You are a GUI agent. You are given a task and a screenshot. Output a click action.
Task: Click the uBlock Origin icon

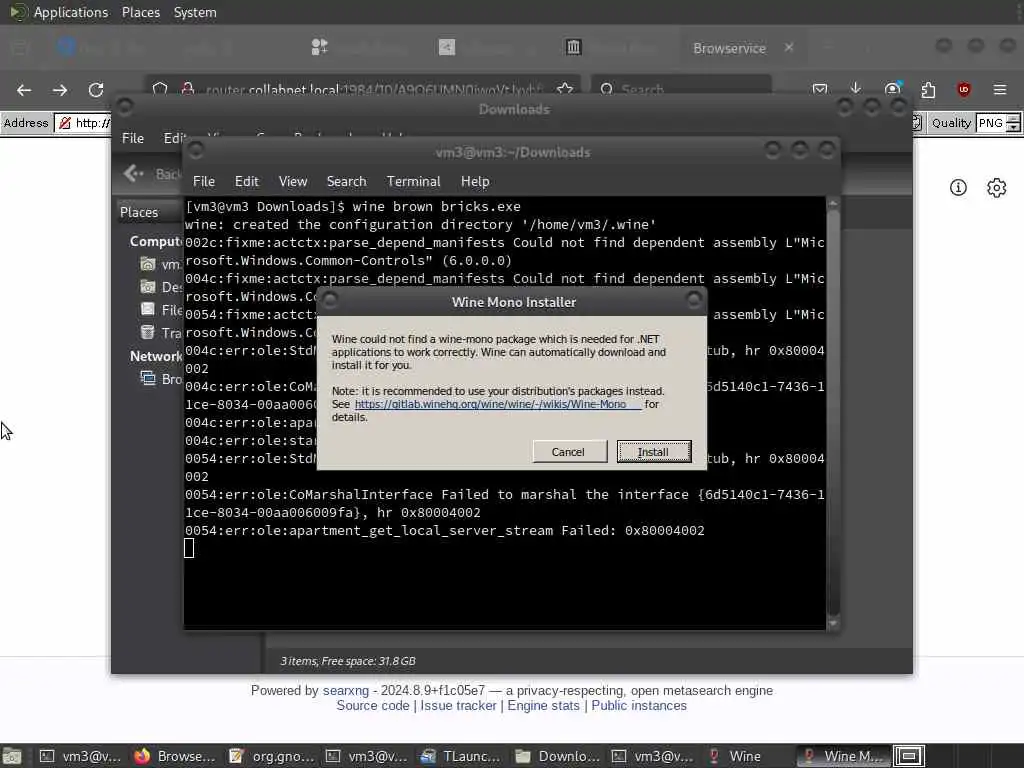point(964,89)
